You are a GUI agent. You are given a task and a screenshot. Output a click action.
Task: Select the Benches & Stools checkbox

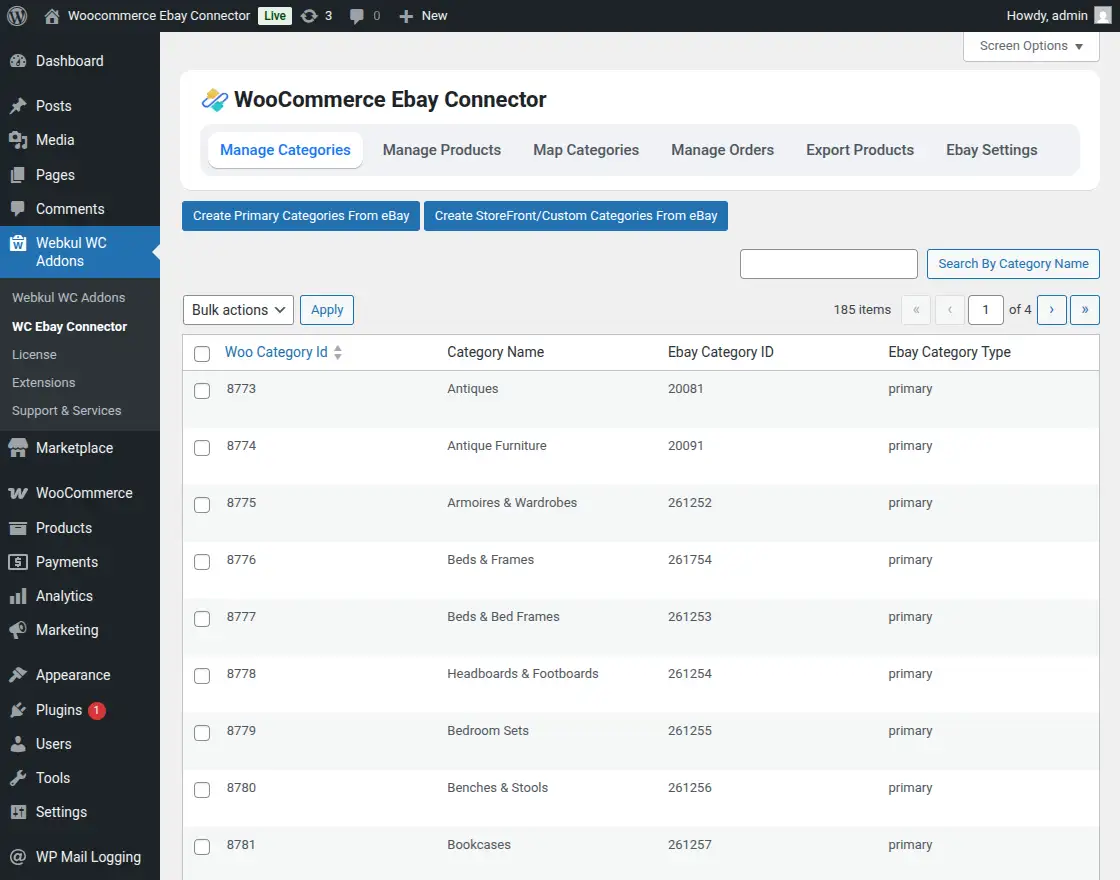point(202,790)
